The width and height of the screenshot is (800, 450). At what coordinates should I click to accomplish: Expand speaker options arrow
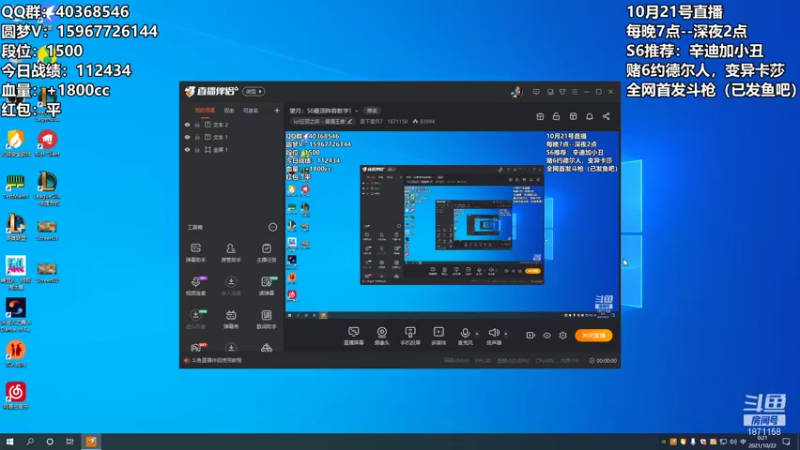[506, 334]
